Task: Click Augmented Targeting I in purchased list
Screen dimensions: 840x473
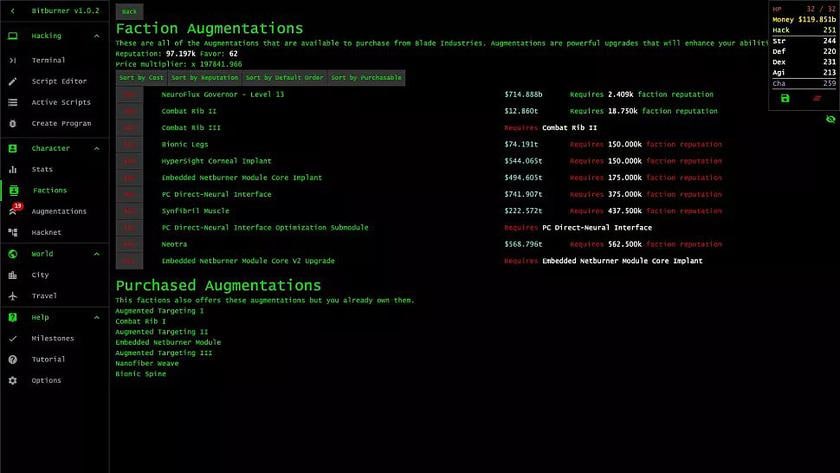Action: tap(160, 311)
